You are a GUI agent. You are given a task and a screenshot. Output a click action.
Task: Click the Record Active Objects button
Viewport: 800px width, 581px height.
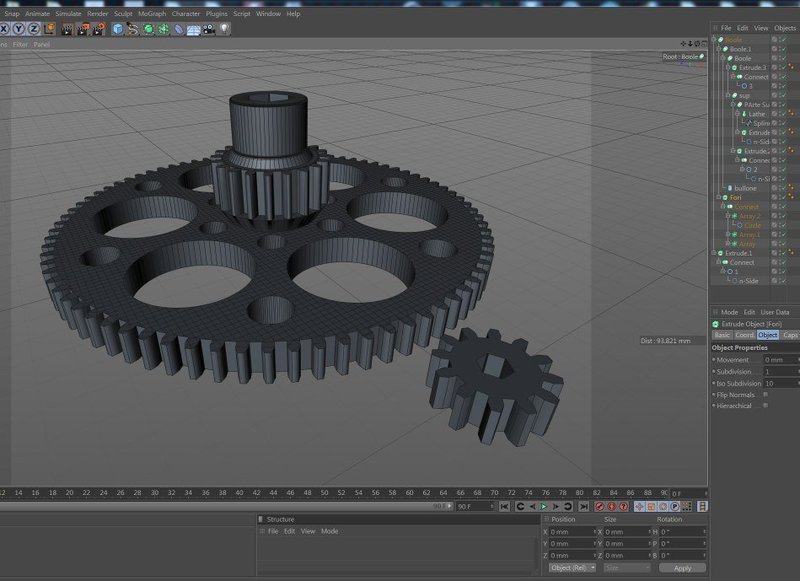(x=599, y=507)
